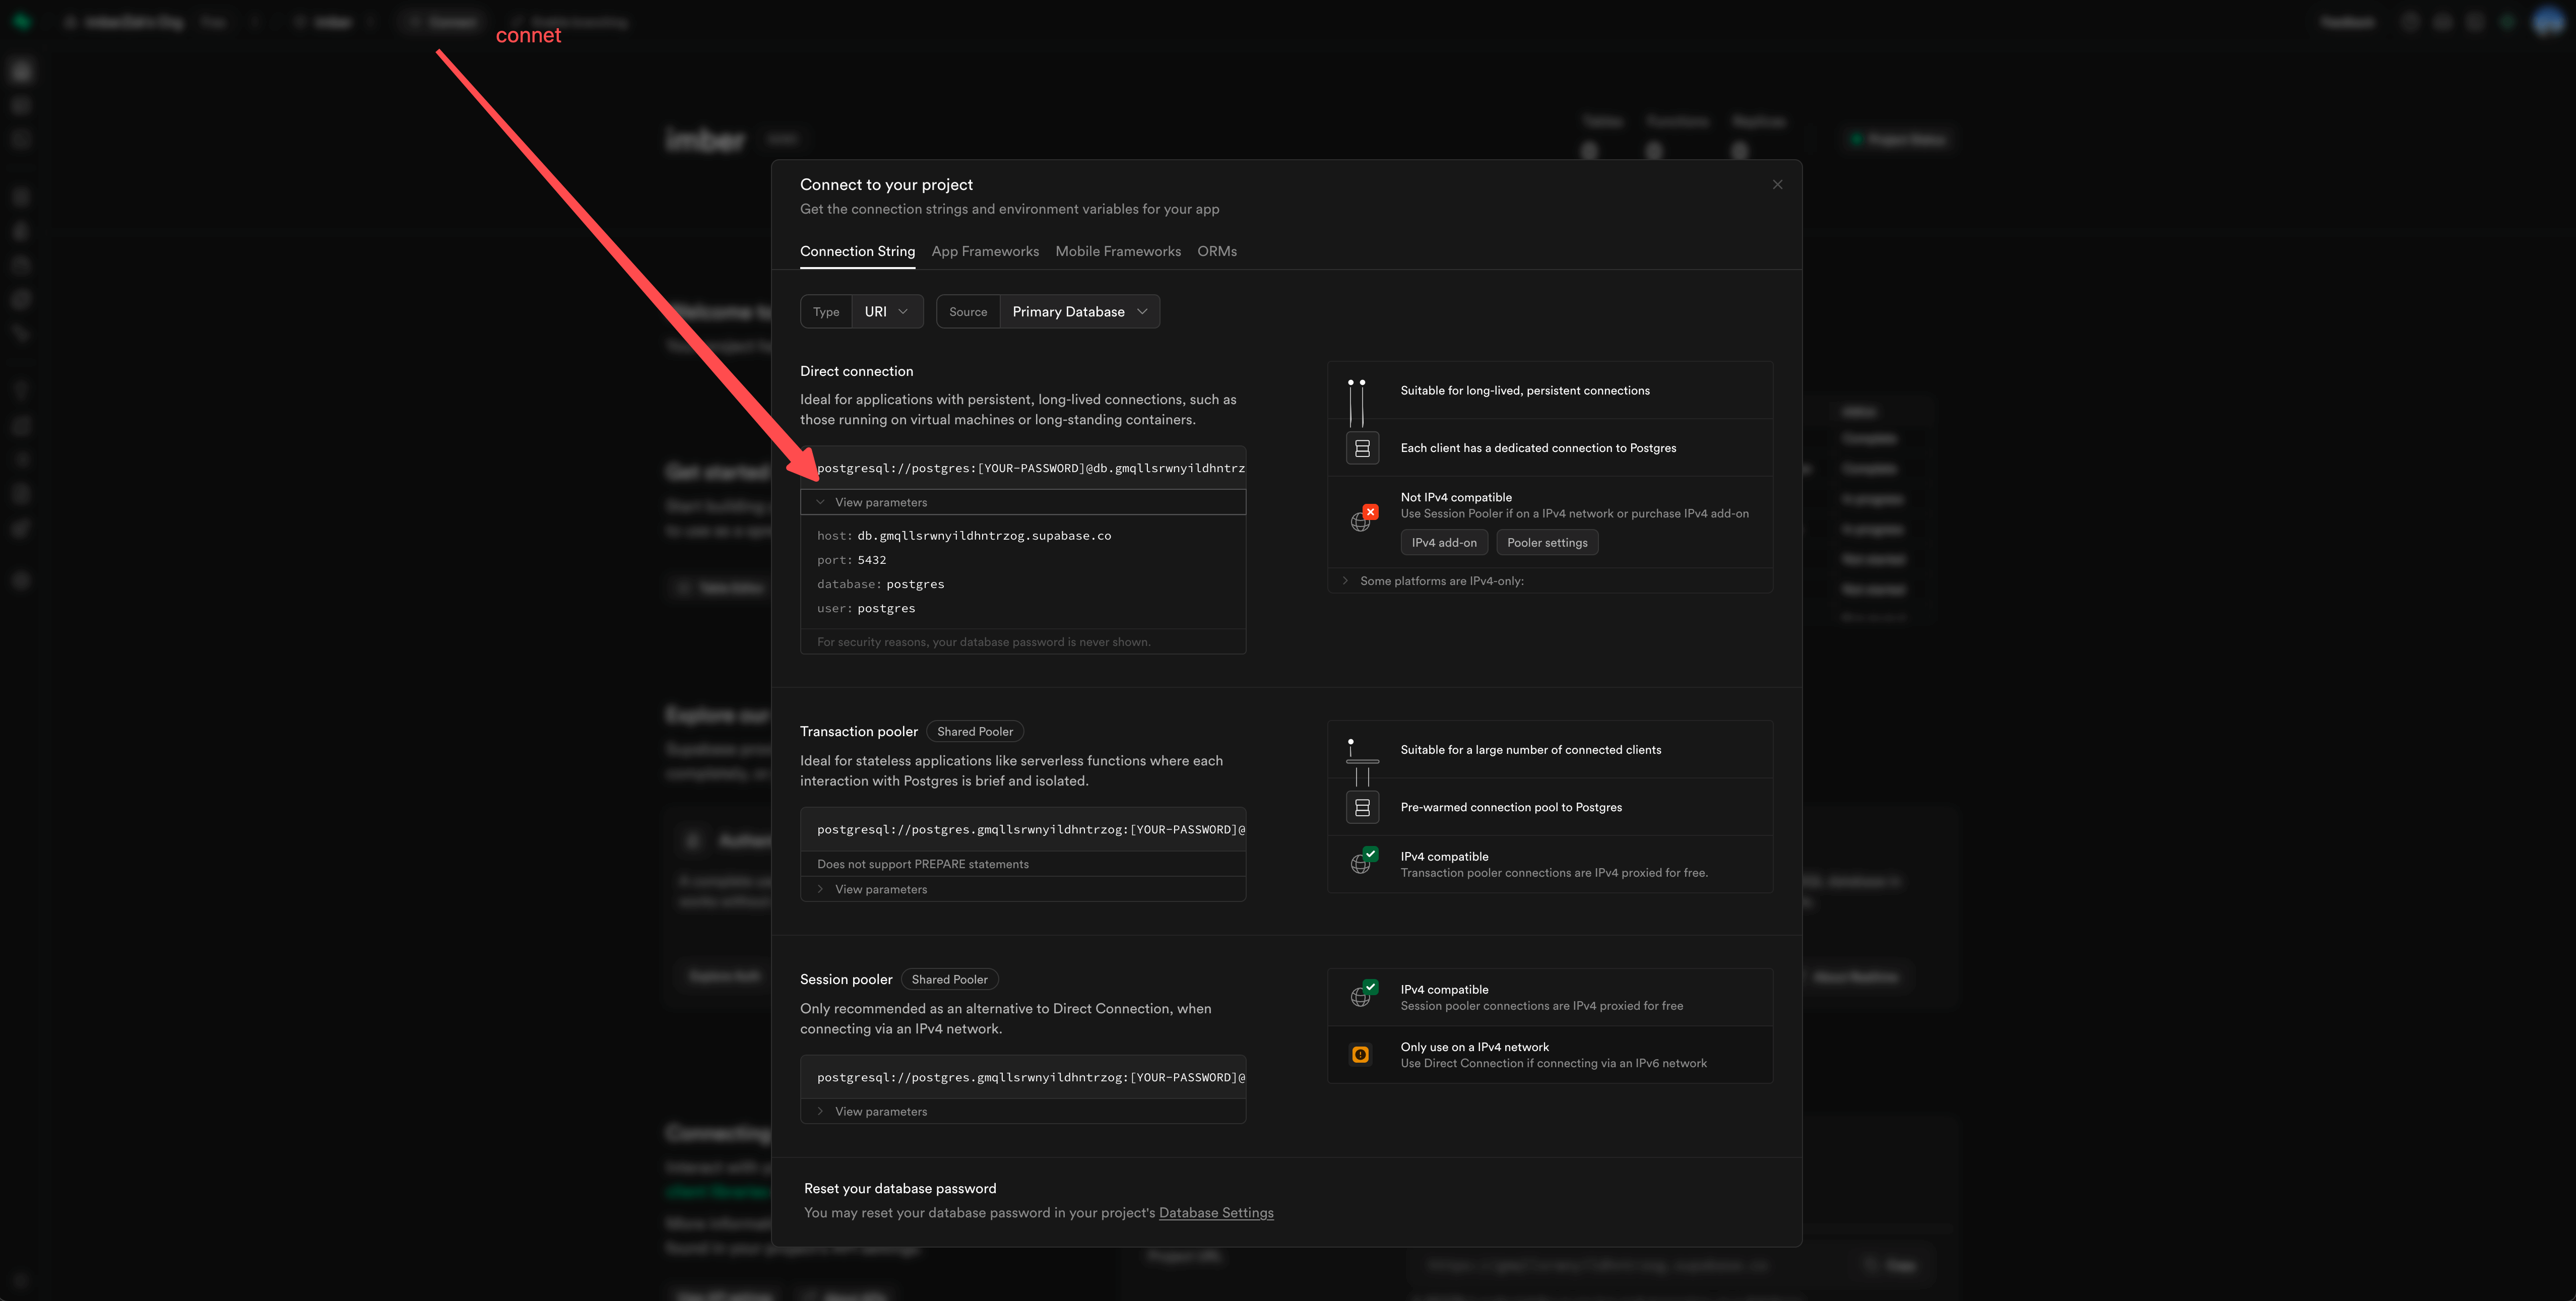Collapse View parameters under Direct connection

click(1023, 502)
